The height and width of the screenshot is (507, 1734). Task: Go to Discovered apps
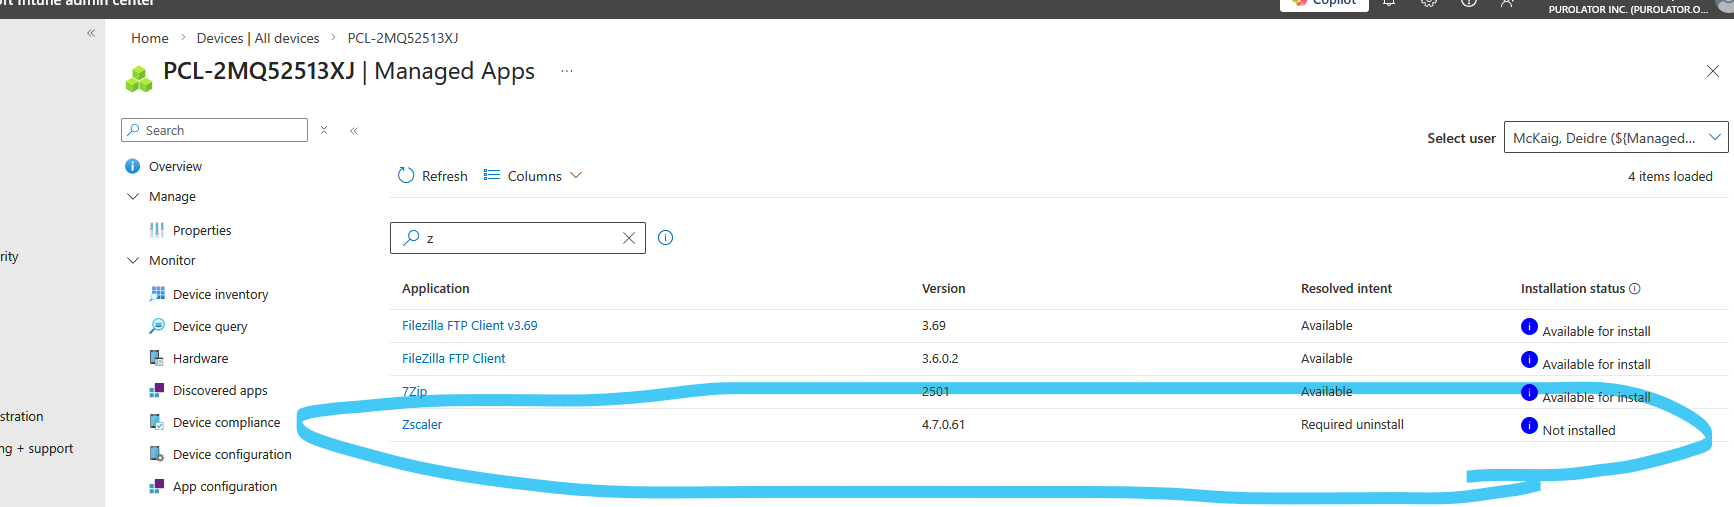tap(220, 391)
